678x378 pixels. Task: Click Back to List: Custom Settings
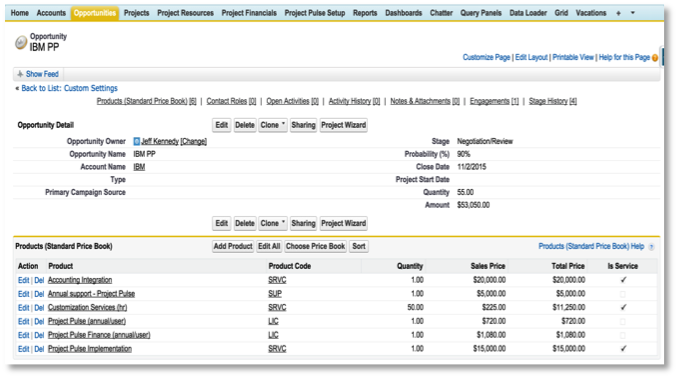(x=70, y=88)
